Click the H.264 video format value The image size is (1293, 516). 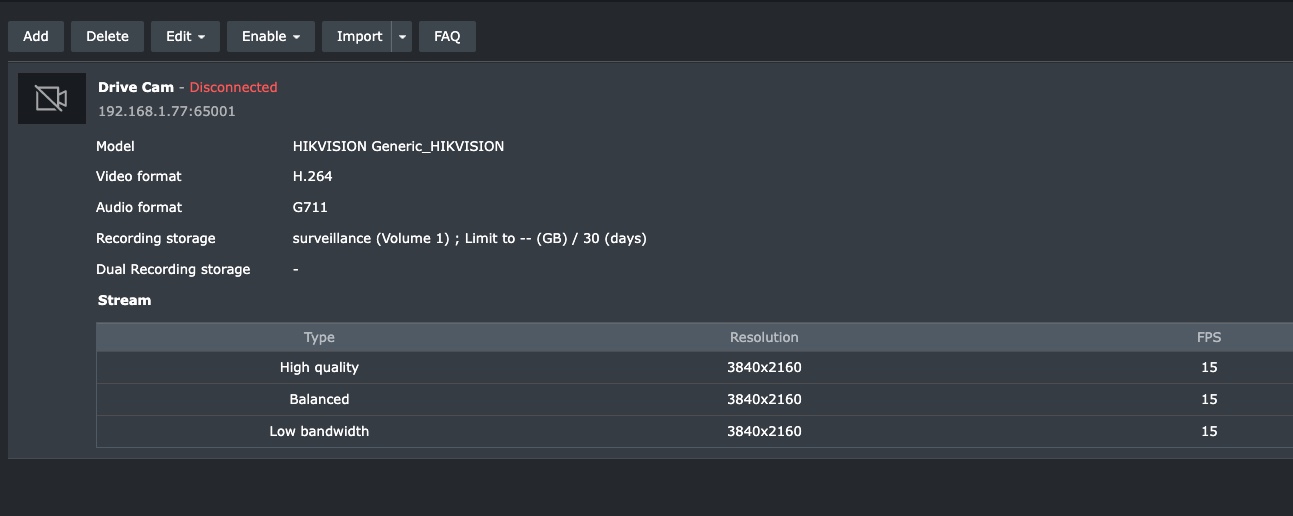tap(312, 176)
